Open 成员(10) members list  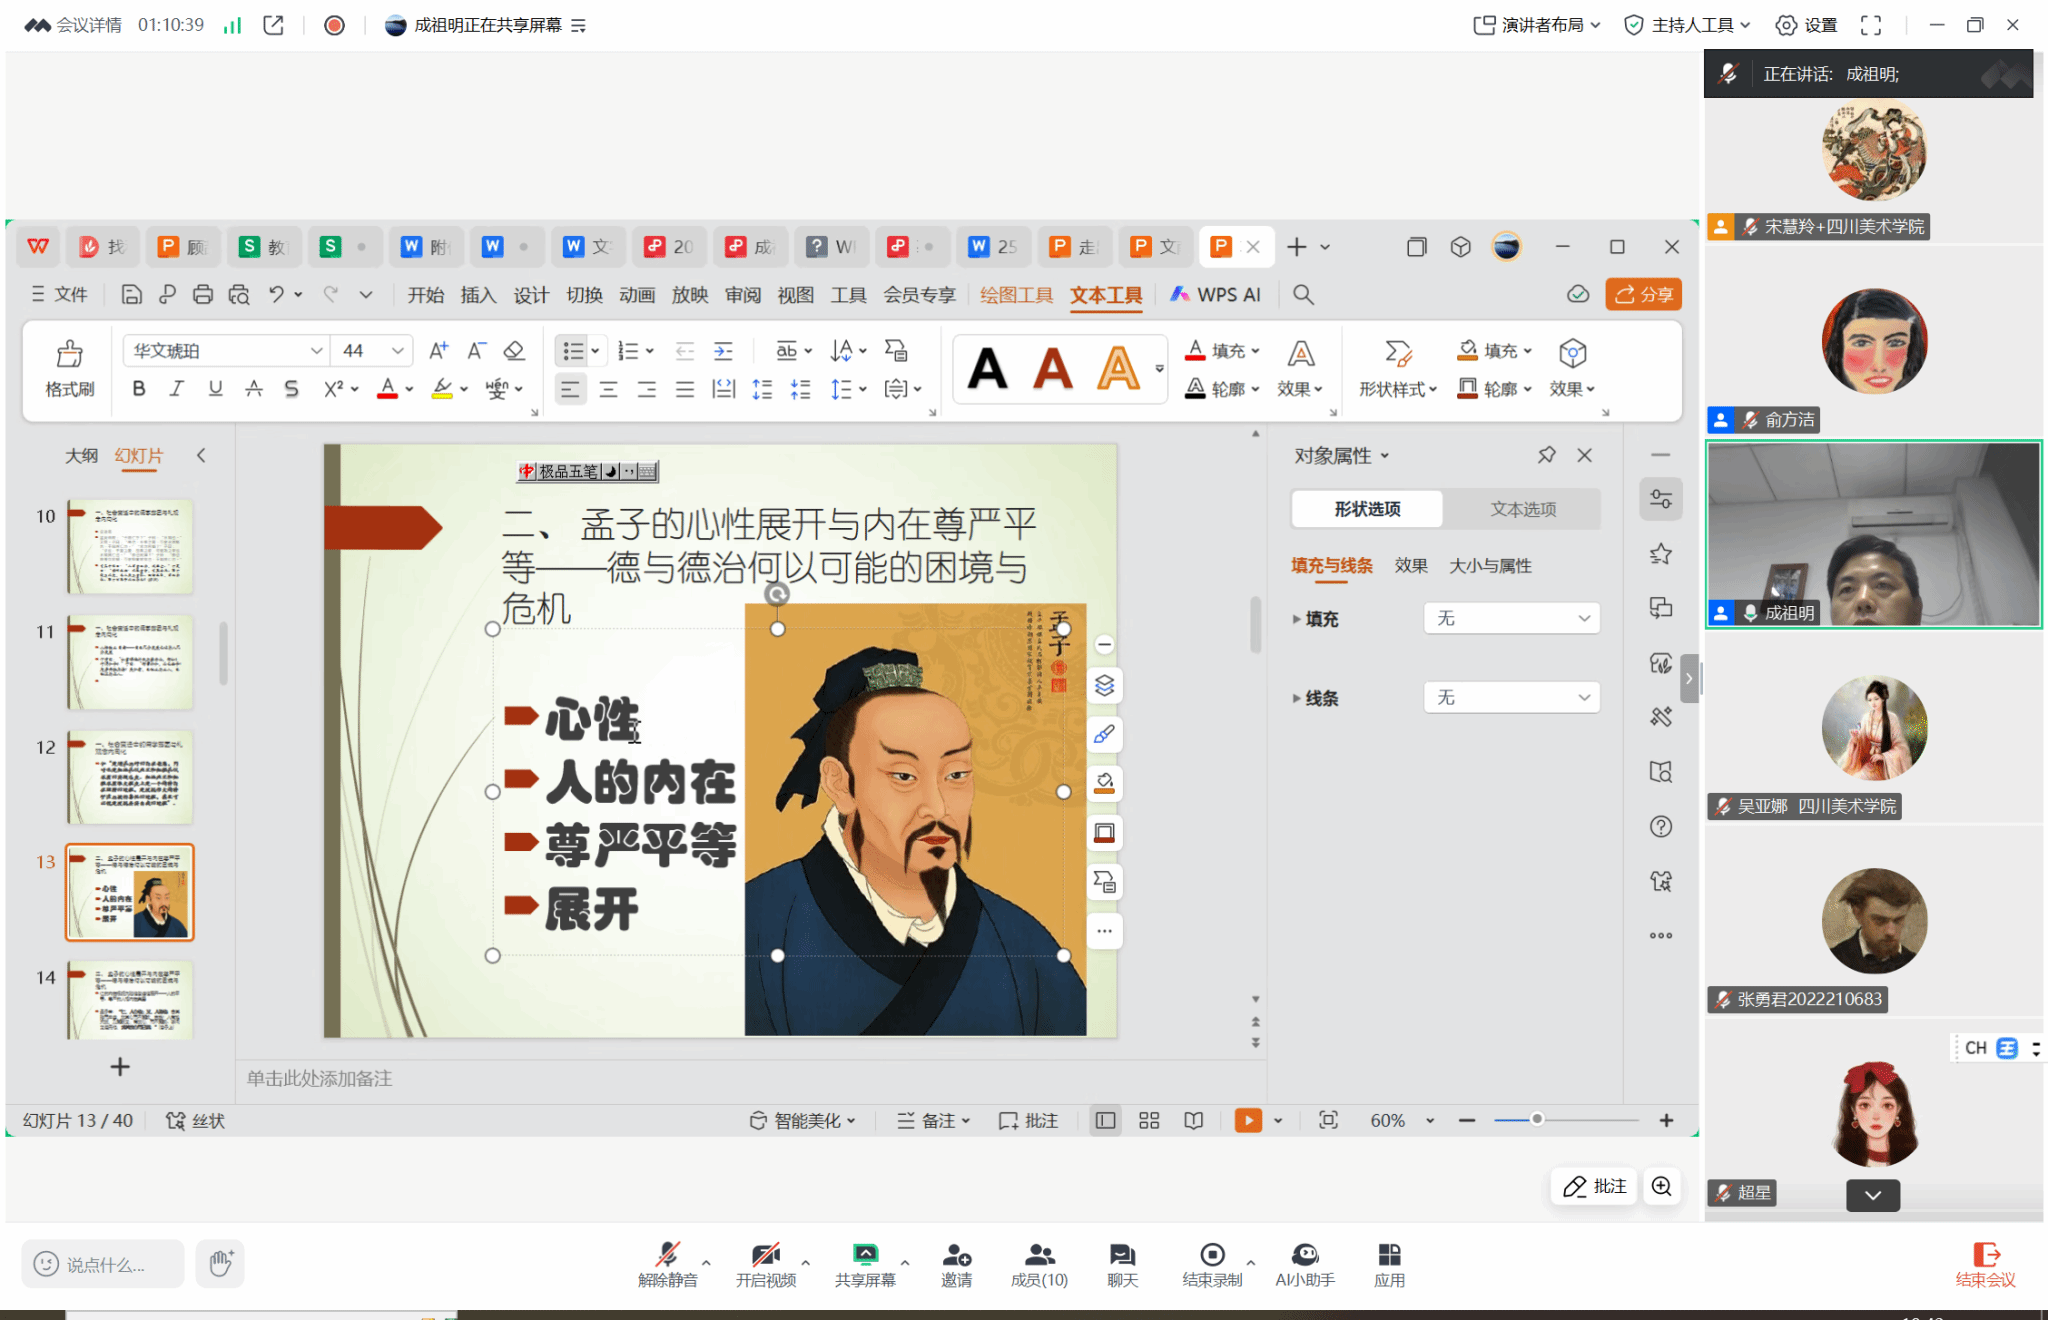(x=1039, y=1264)
